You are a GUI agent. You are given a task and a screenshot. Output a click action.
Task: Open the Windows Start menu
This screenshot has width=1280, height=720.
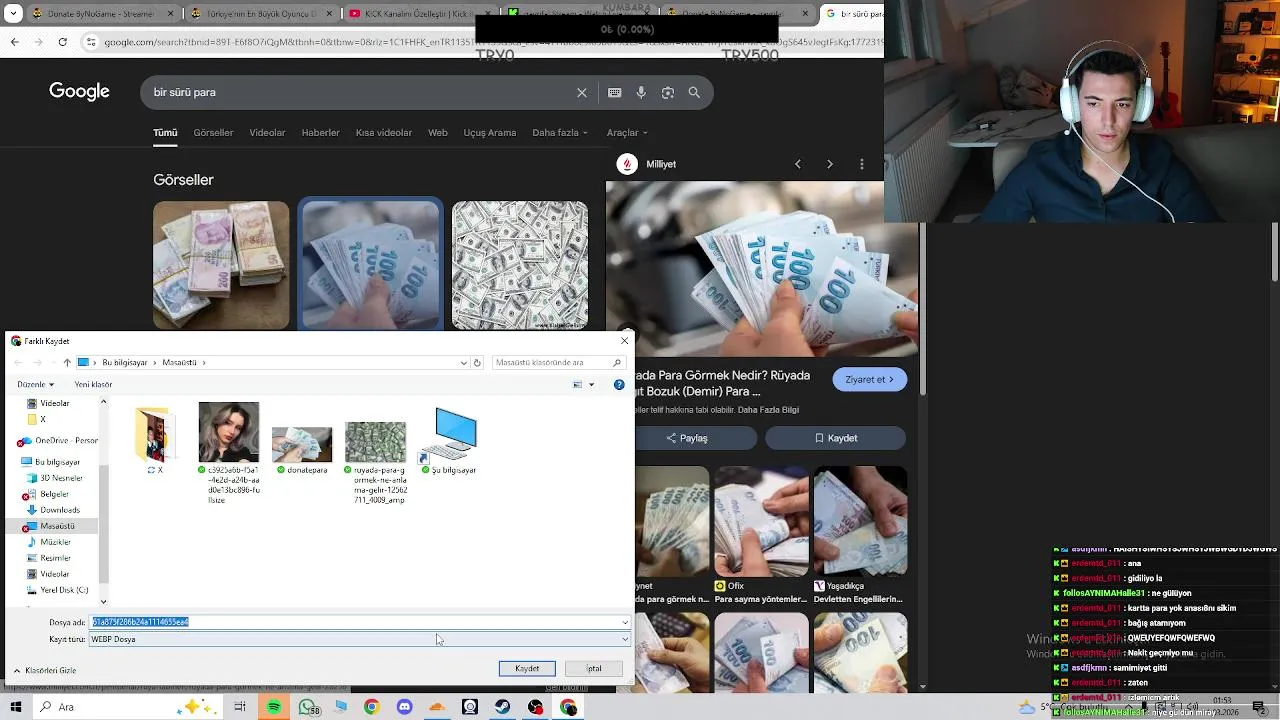click(16, 707)
